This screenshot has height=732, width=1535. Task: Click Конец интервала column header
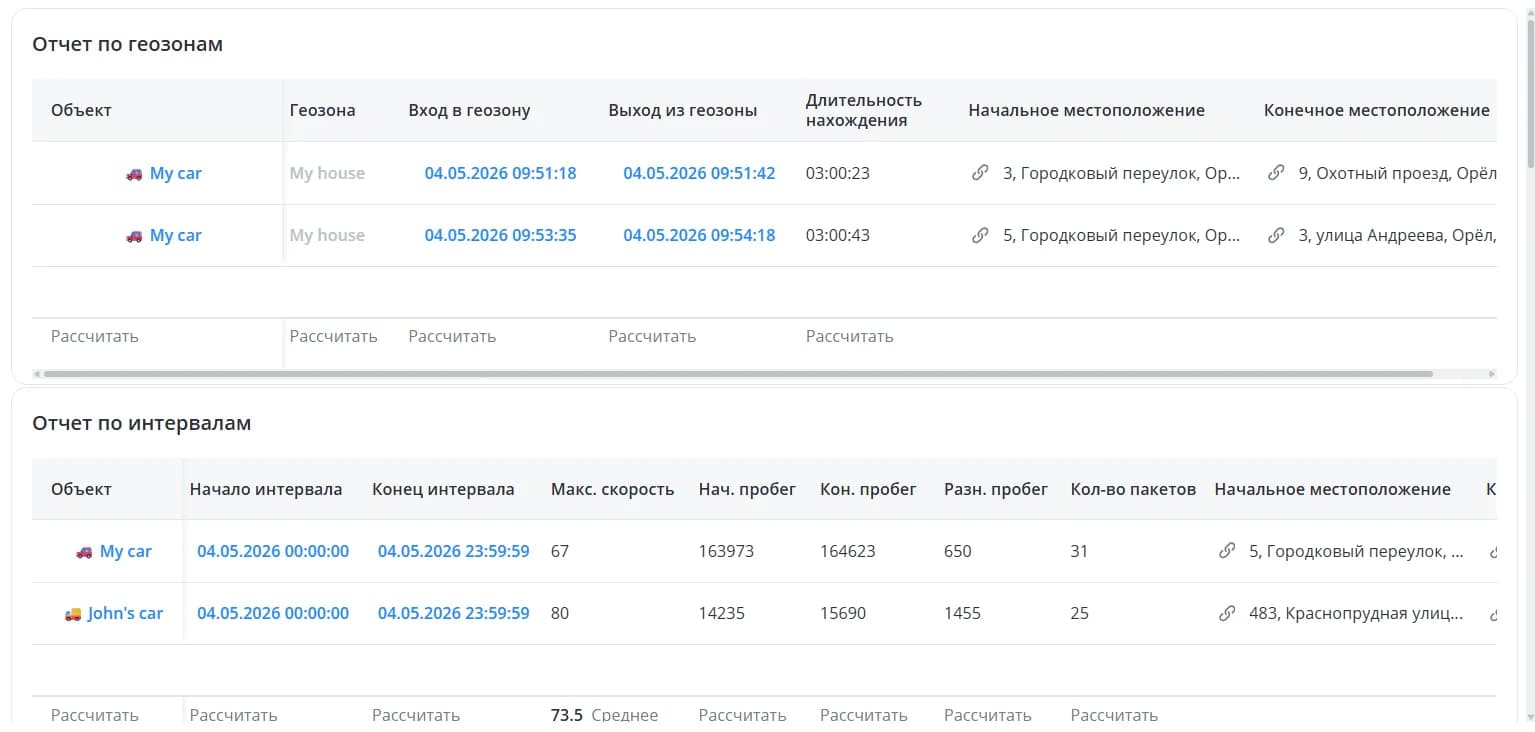point(443,489)
